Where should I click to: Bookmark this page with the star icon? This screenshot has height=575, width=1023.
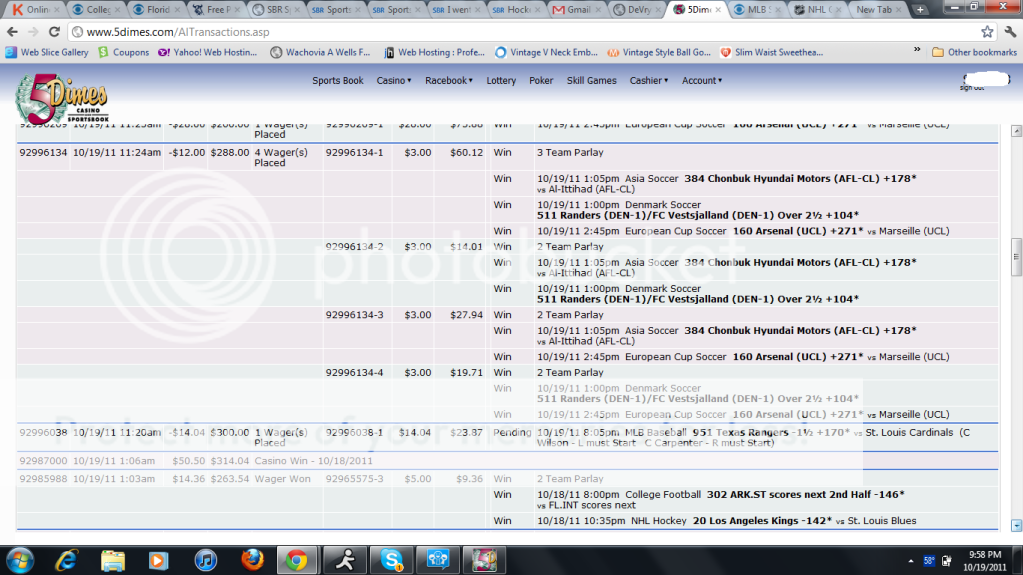coord(986,32)
